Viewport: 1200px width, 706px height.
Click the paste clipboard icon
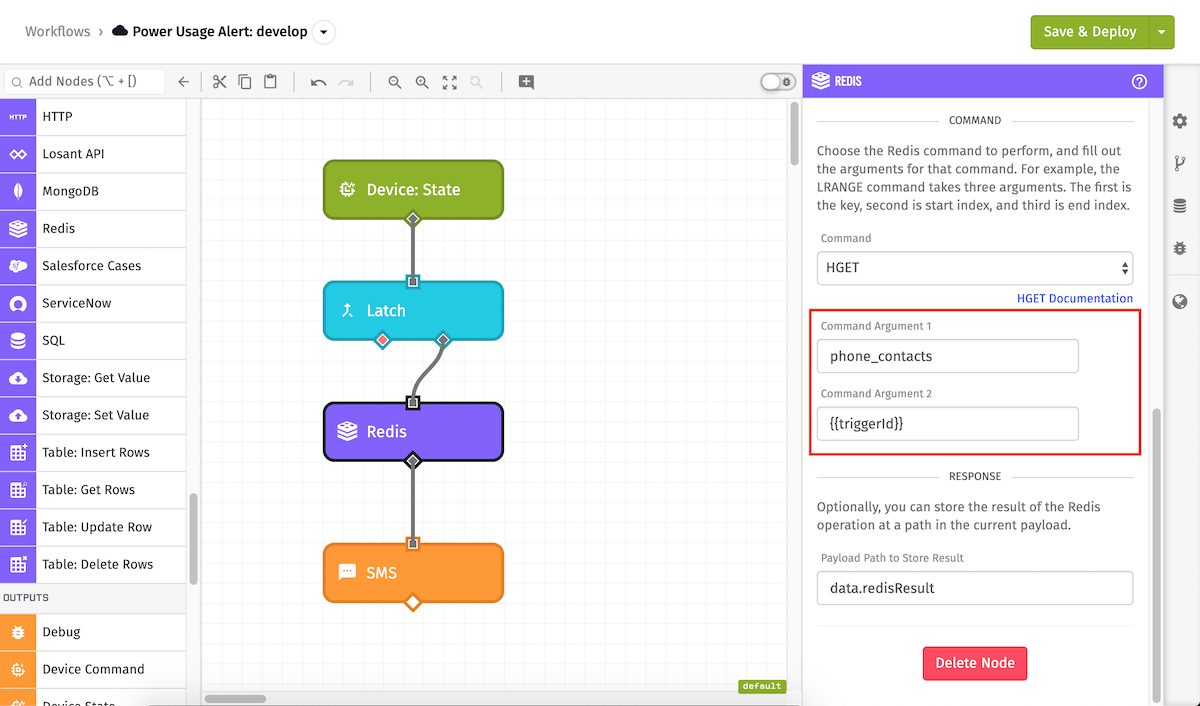[x=271, y=82]
